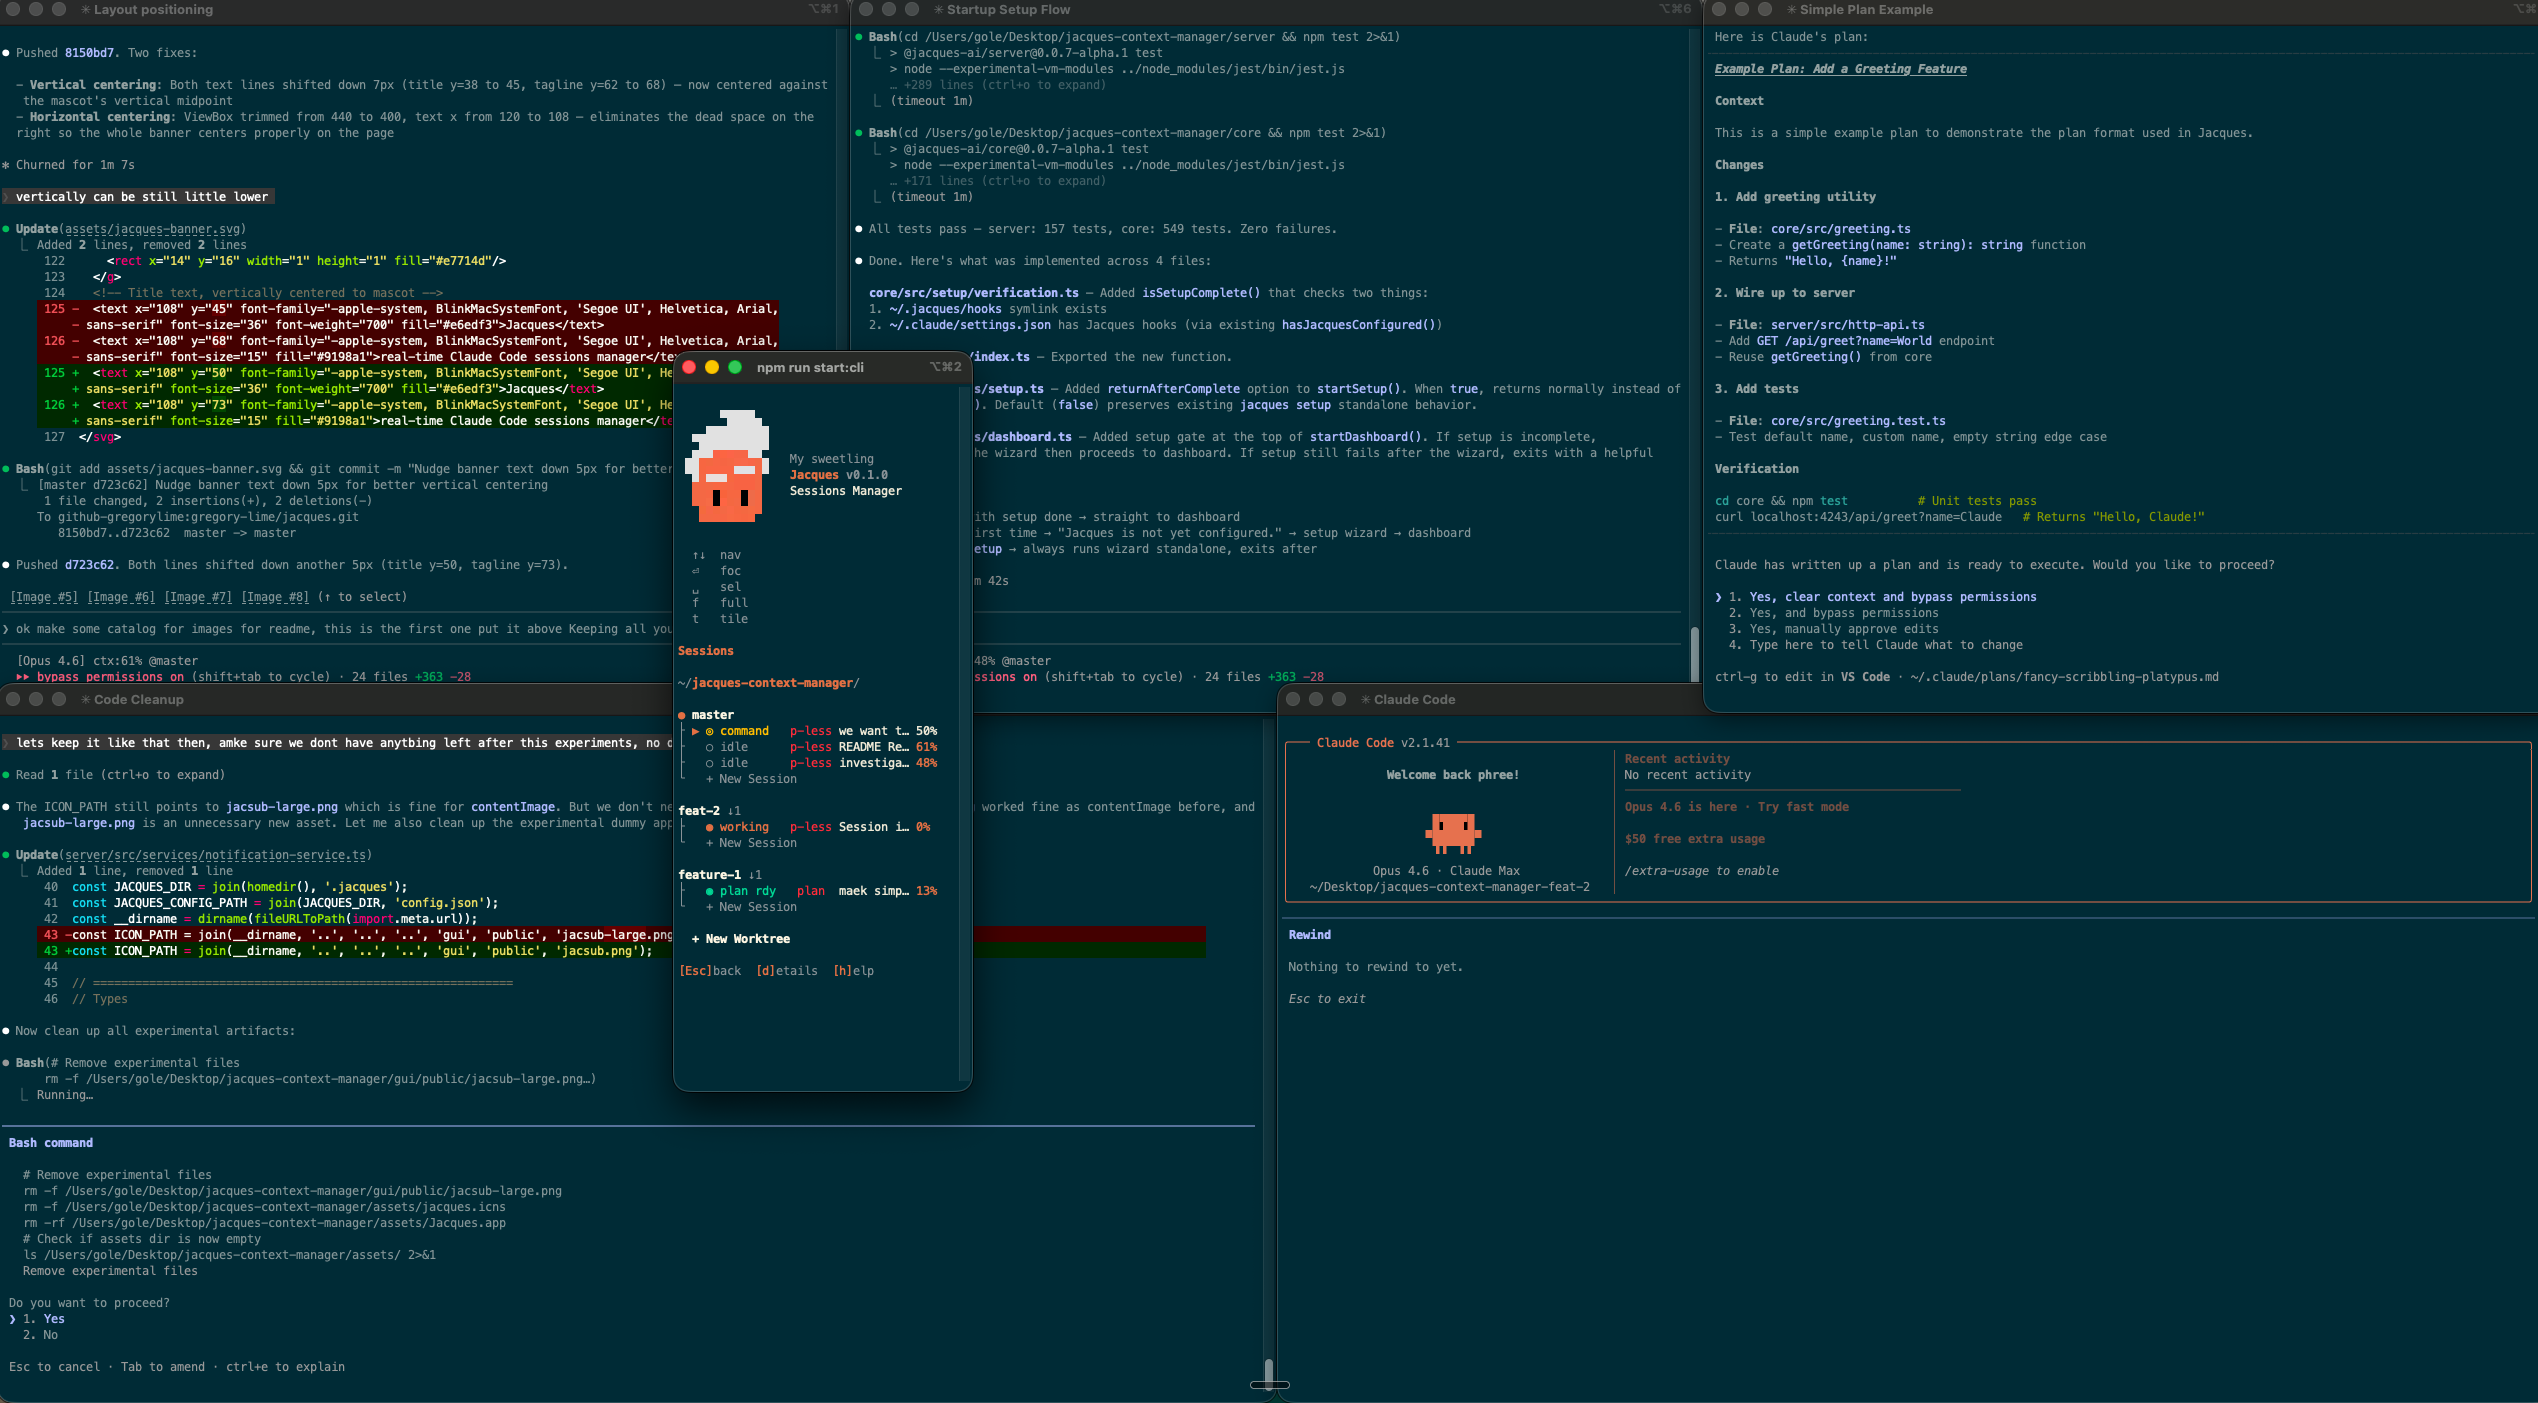Expand the '+289 lines' collapsed server test output

(x=998, y=85)
